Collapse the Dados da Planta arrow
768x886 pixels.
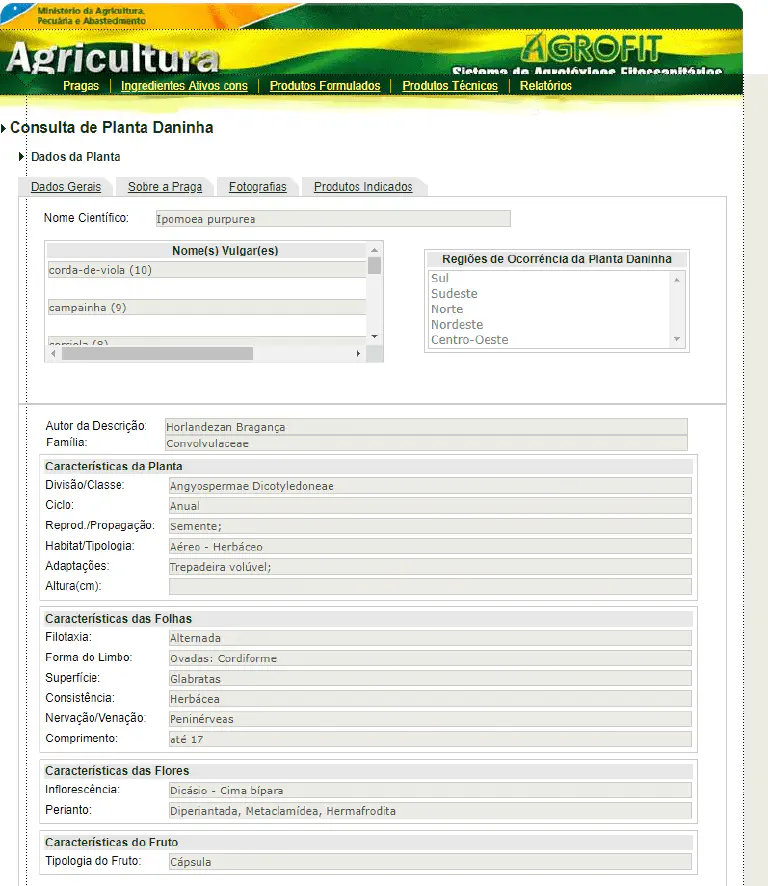pos(21,157)
